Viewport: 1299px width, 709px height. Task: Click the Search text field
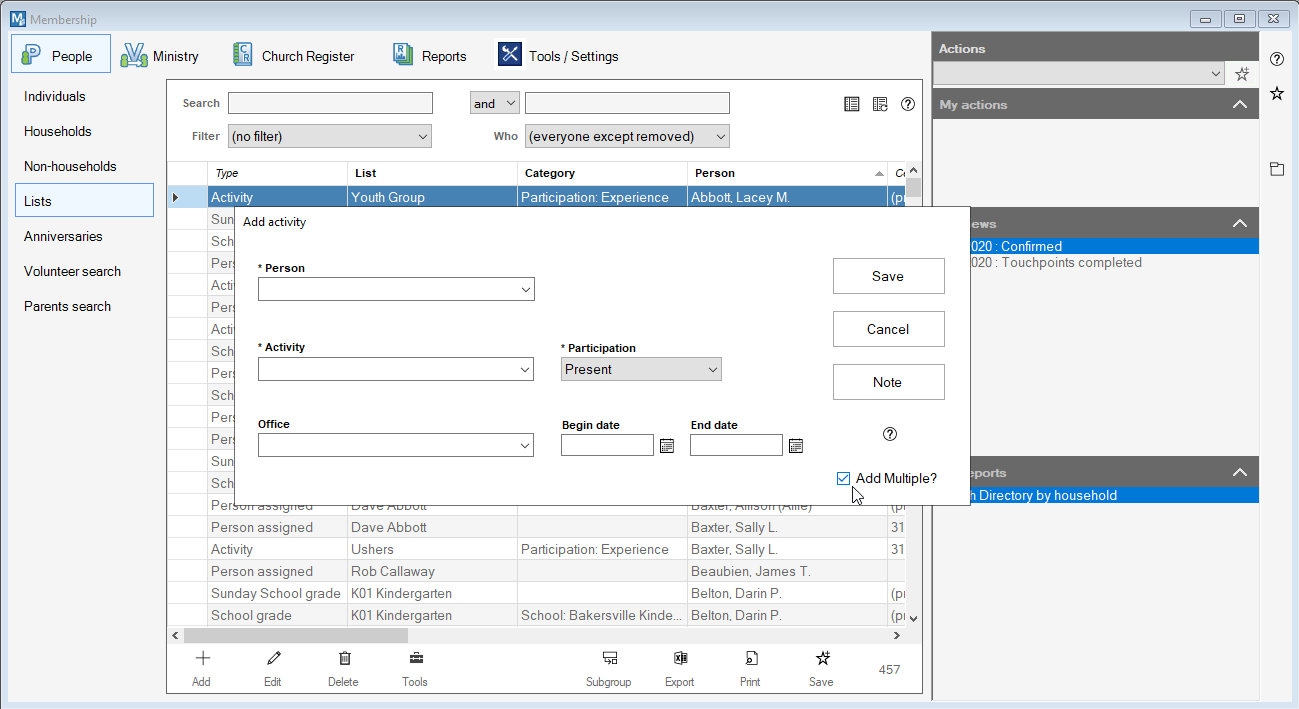(330, 104)
